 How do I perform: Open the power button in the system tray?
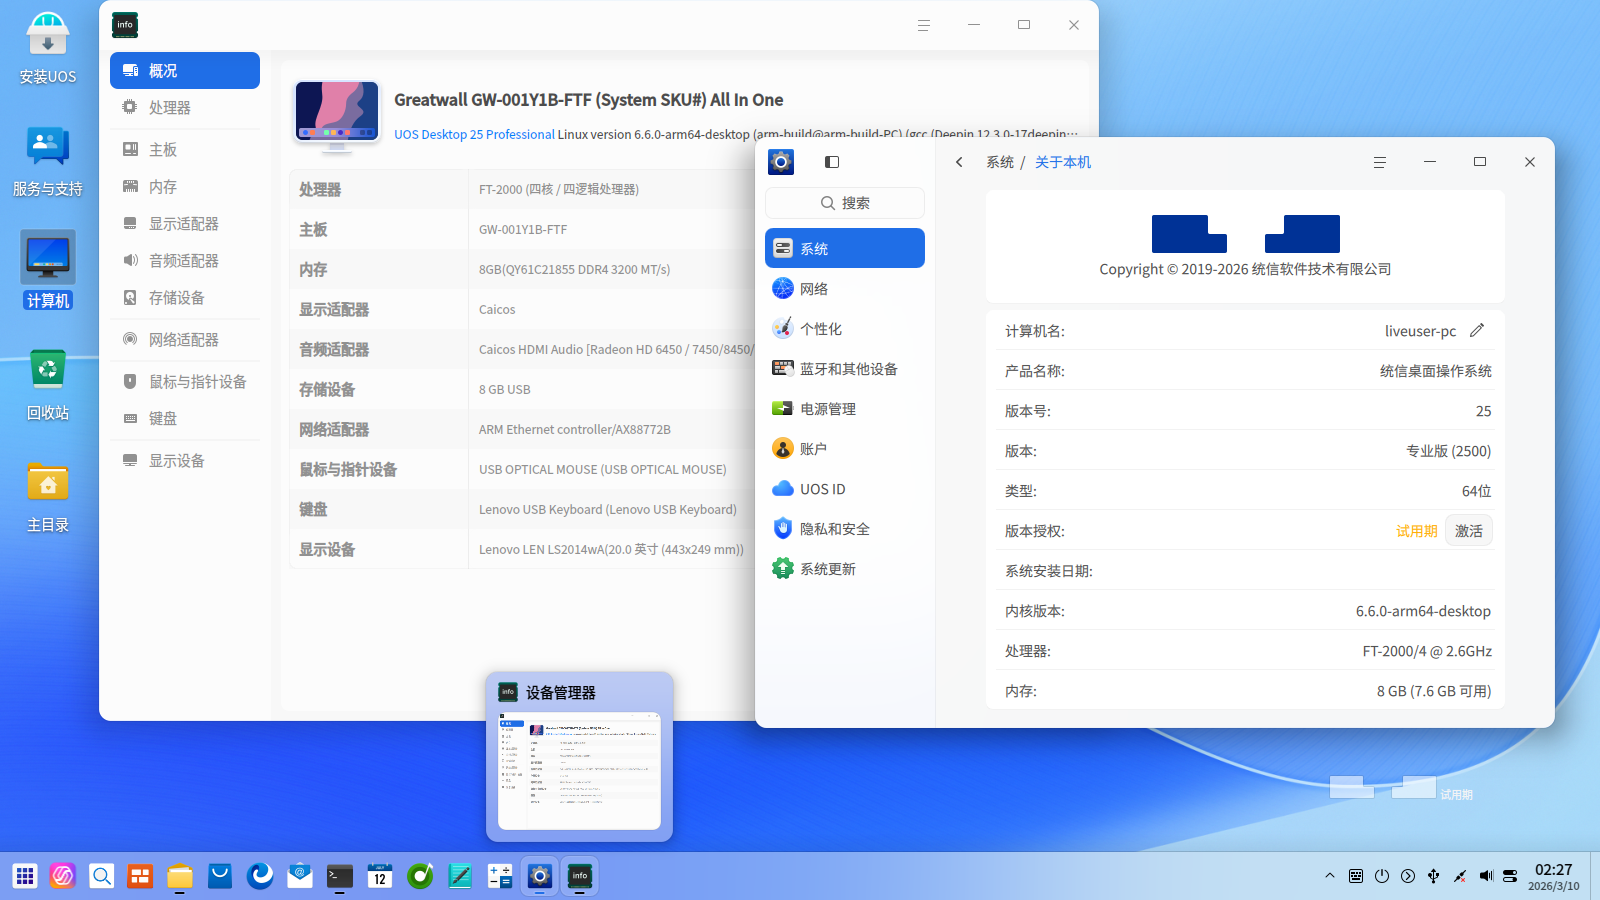click(1382, 876)
